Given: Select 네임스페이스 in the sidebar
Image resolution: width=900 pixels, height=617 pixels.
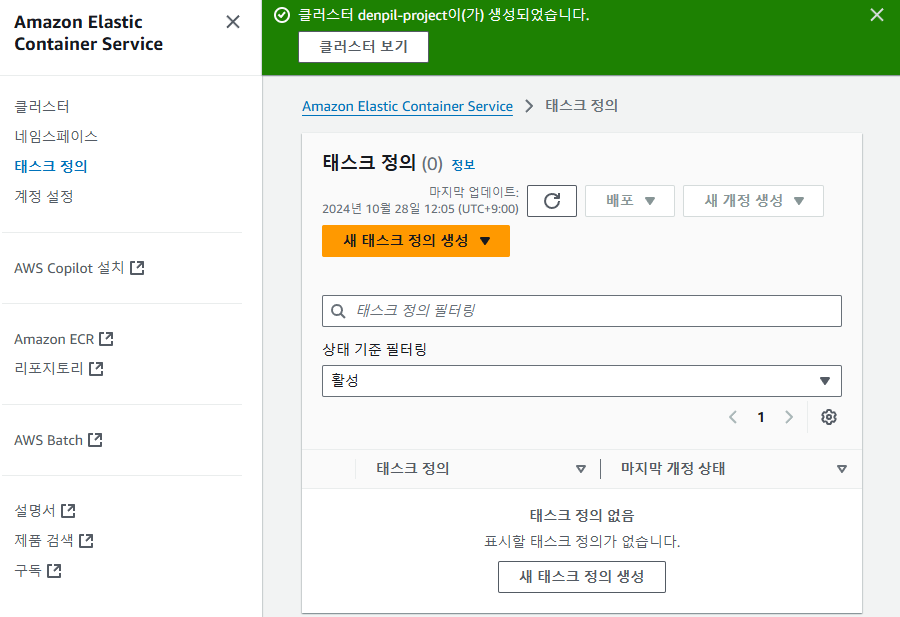Looking at the screenshot, I should coord(56,137).
